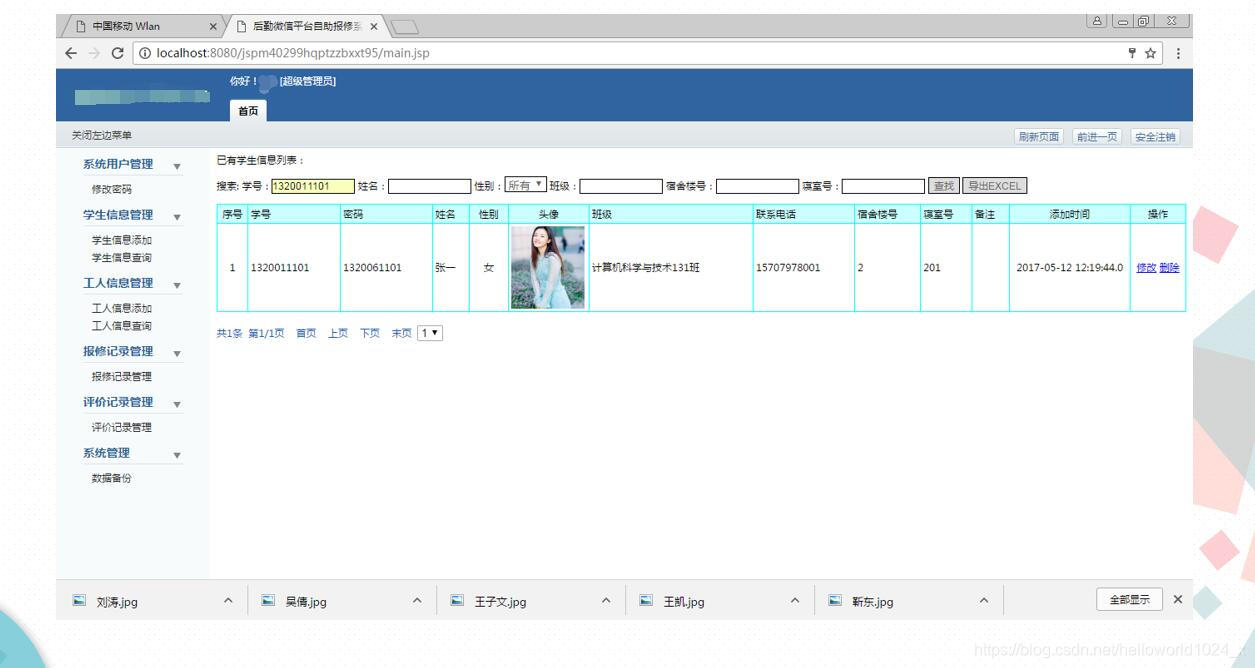This screenshot has width=1255, height=668.
Task: Close the 中国移动 Wlan tab
Action: [213, 26]
